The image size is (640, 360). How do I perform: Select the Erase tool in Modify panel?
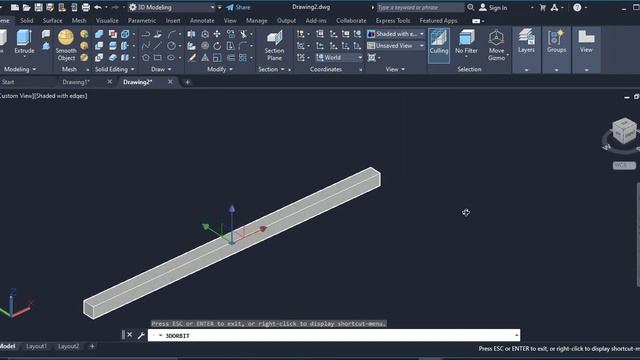[191, 58]
